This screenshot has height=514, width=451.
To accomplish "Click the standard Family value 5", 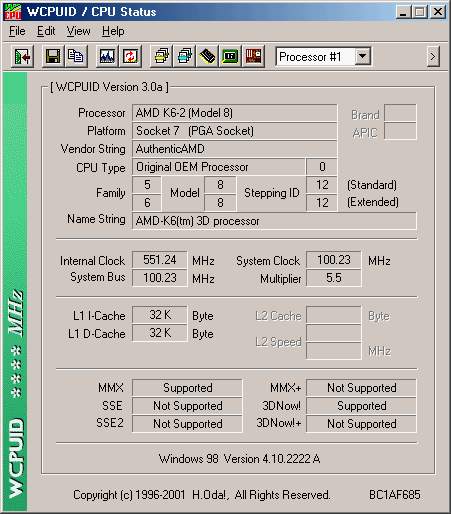I will click(147, 185).
